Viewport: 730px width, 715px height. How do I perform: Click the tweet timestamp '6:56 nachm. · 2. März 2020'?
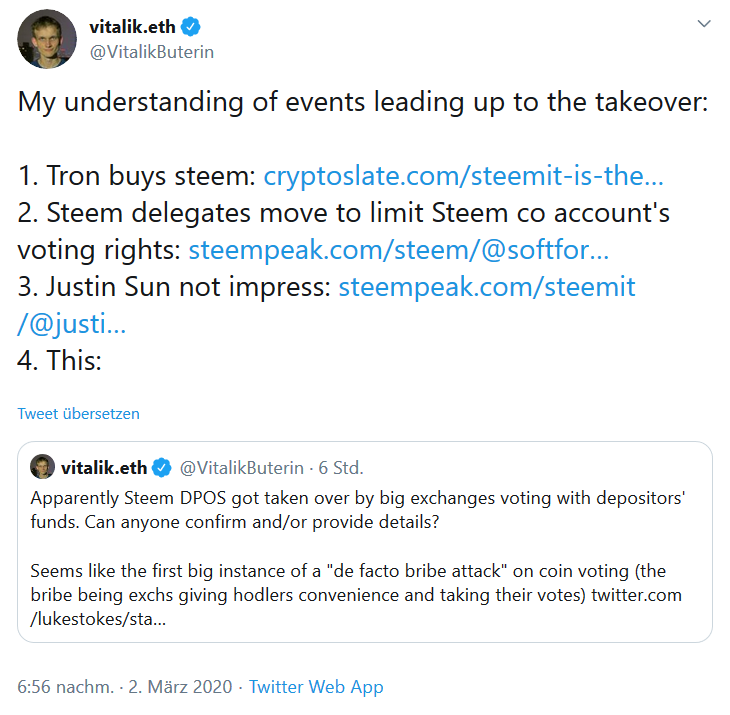pos(125,687)
